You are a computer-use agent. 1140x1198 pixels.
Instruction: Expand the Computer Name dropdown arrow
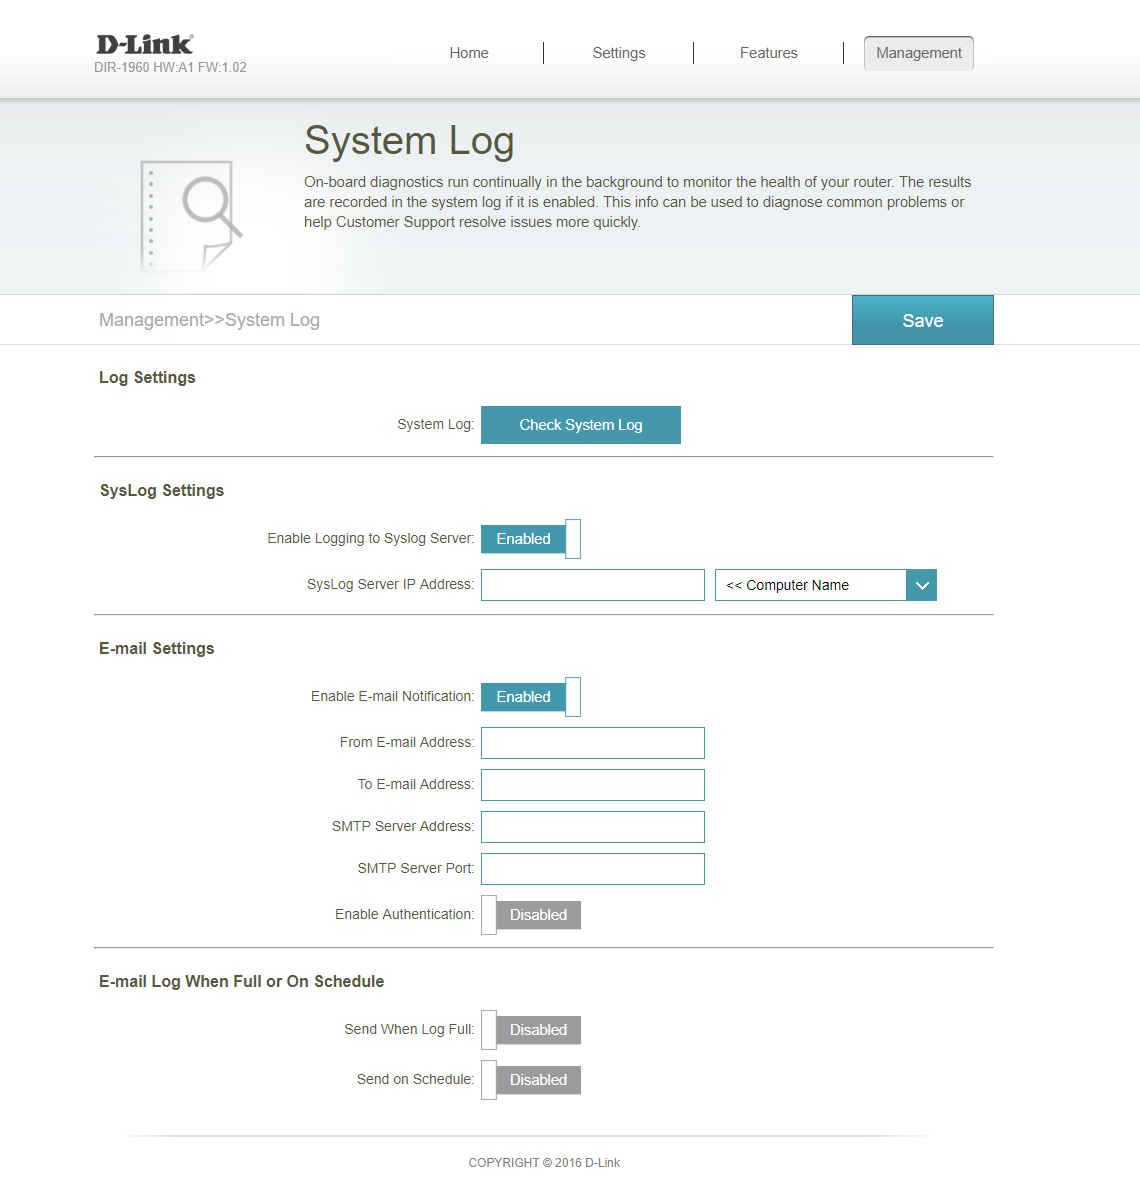pos(921,585)
